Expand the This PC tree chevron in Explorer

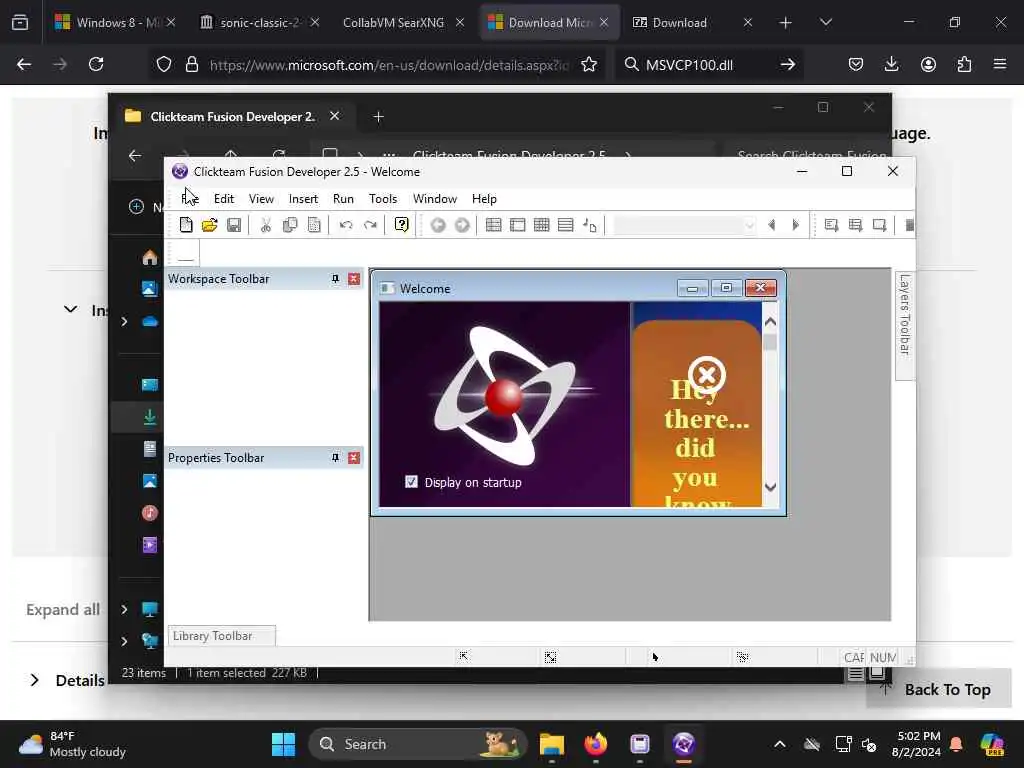124,609
